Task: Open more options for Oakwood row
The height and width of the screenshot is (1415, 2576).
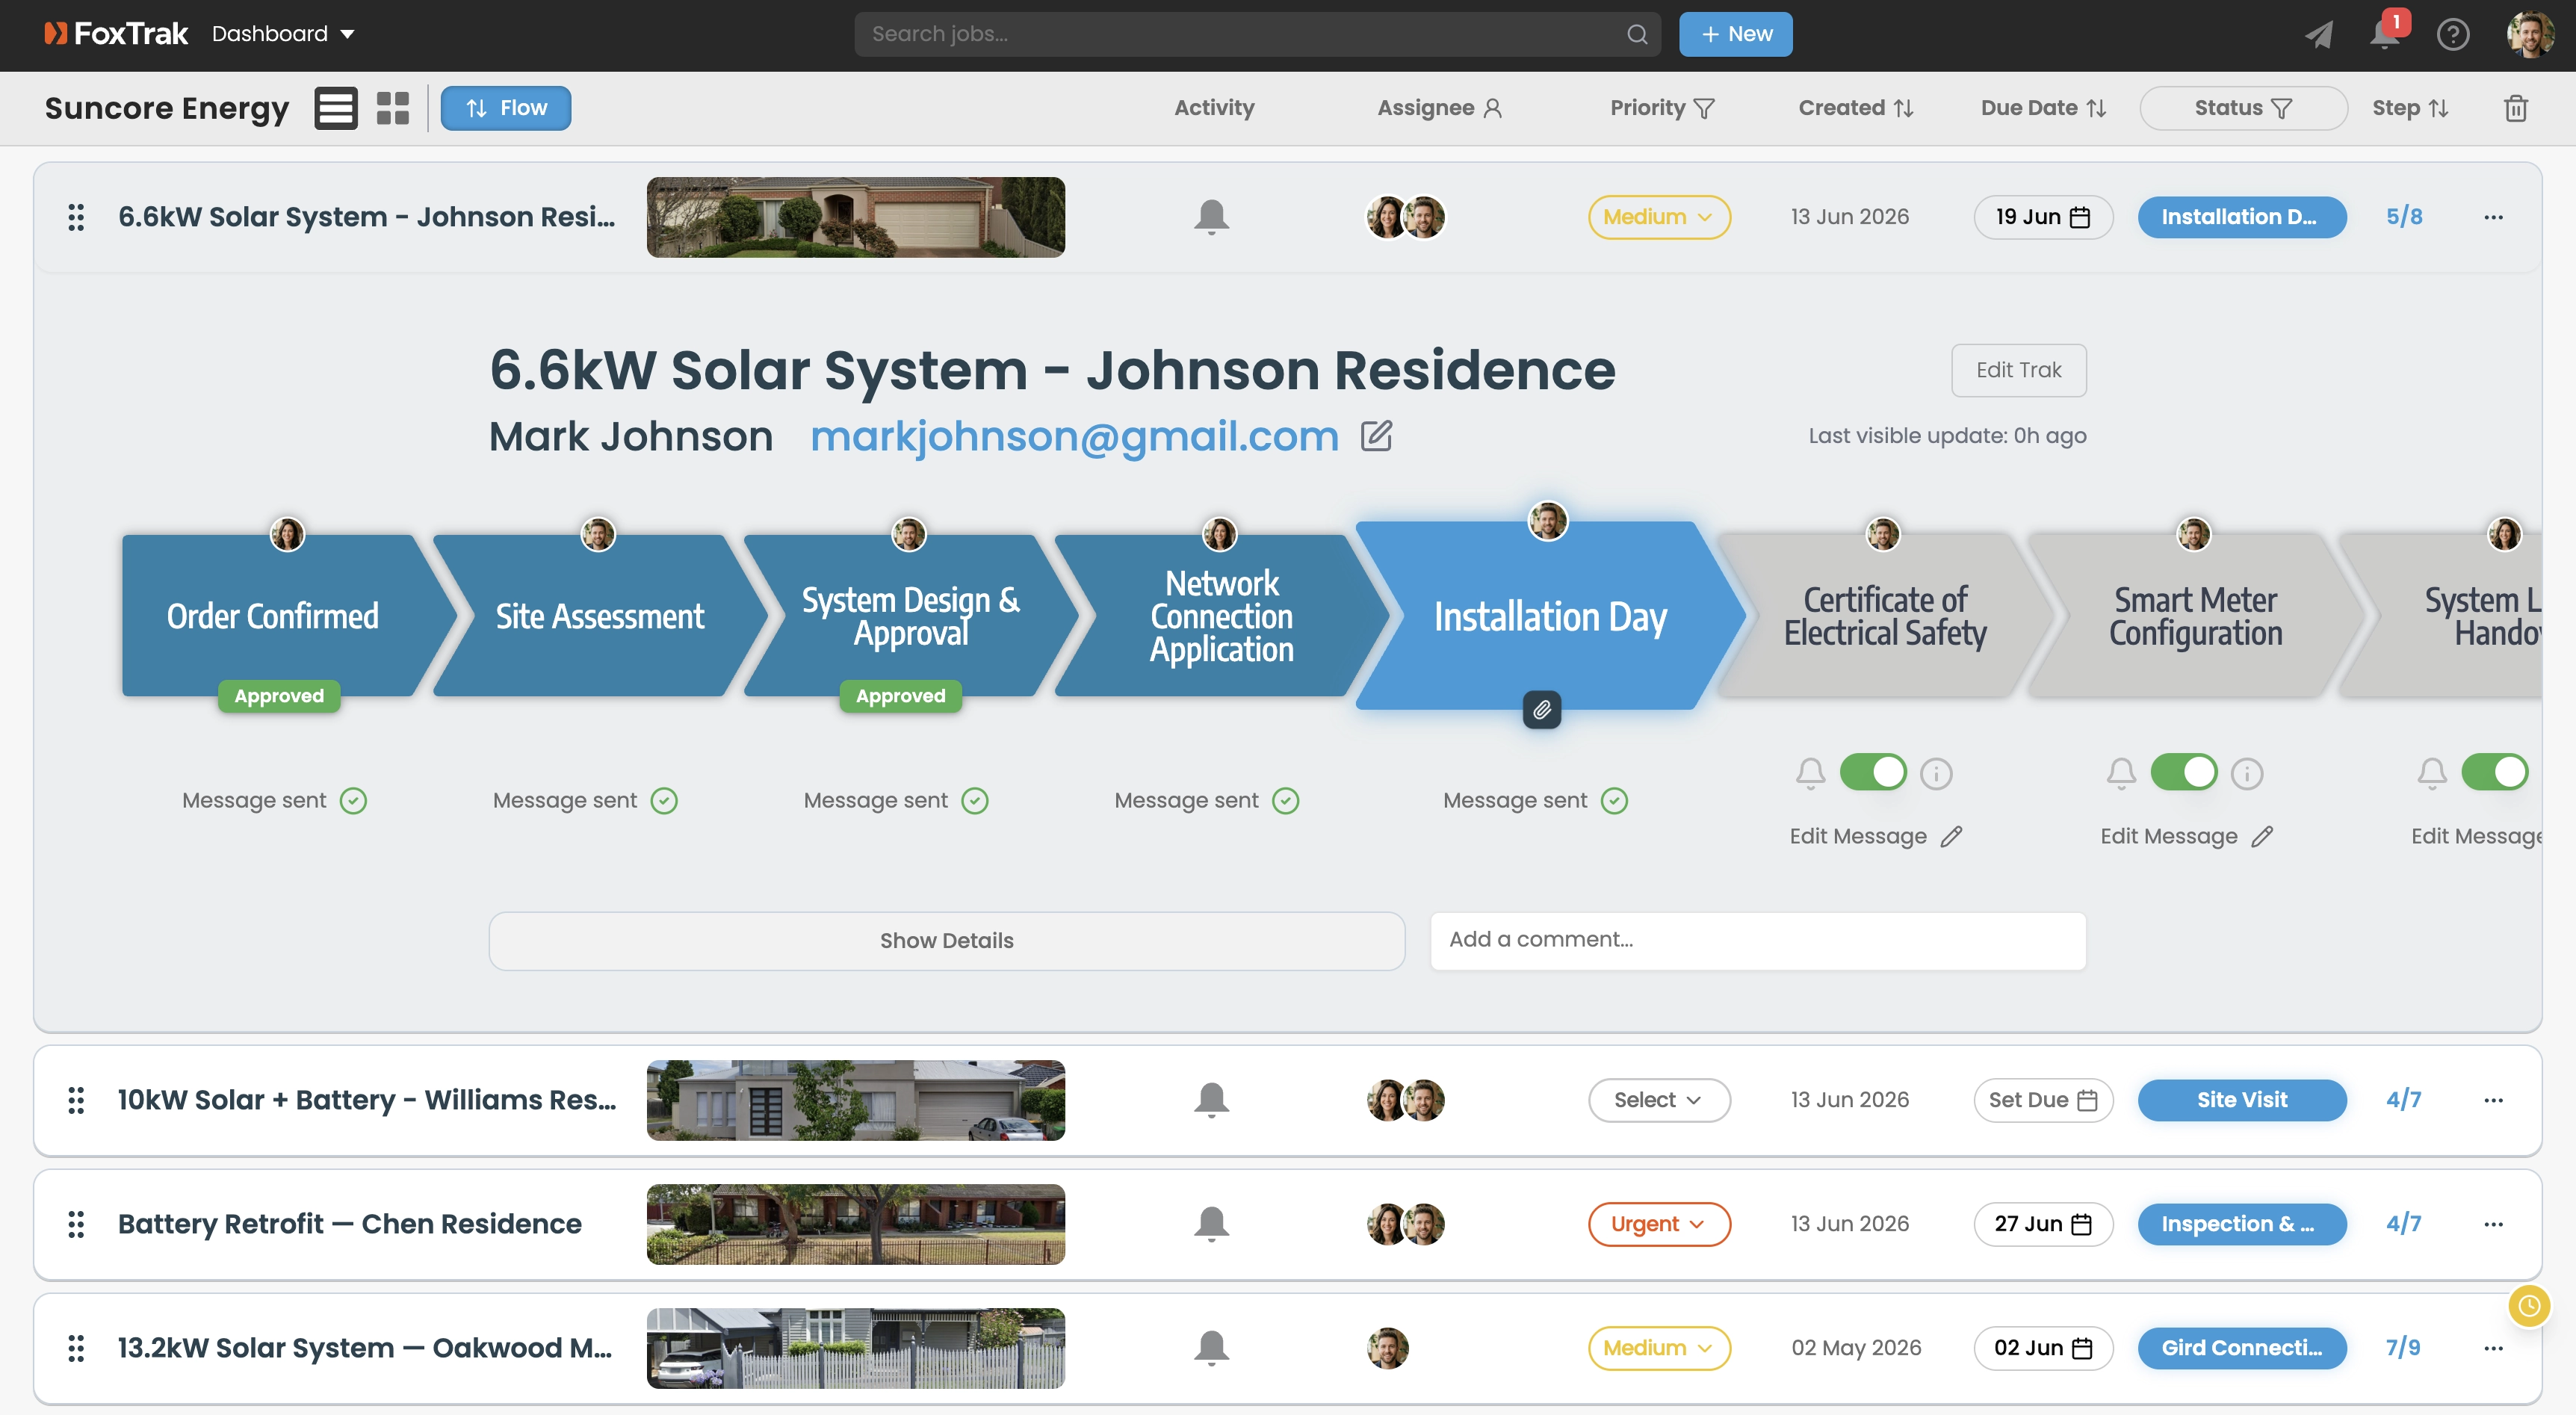Action: 2493,1348
